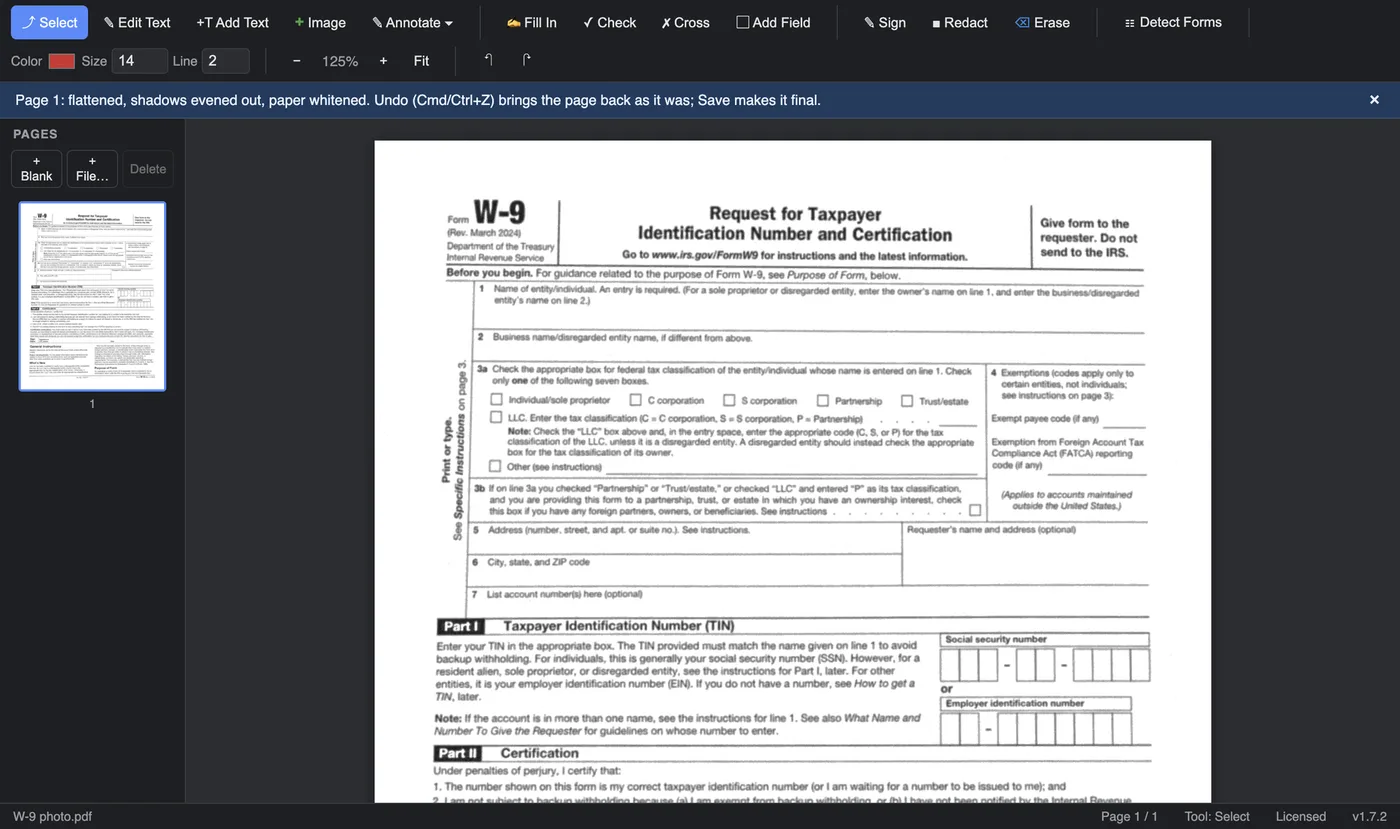Fit the page to the window
The height and width of the screenshot is (829, 1400).
[421, 61]
